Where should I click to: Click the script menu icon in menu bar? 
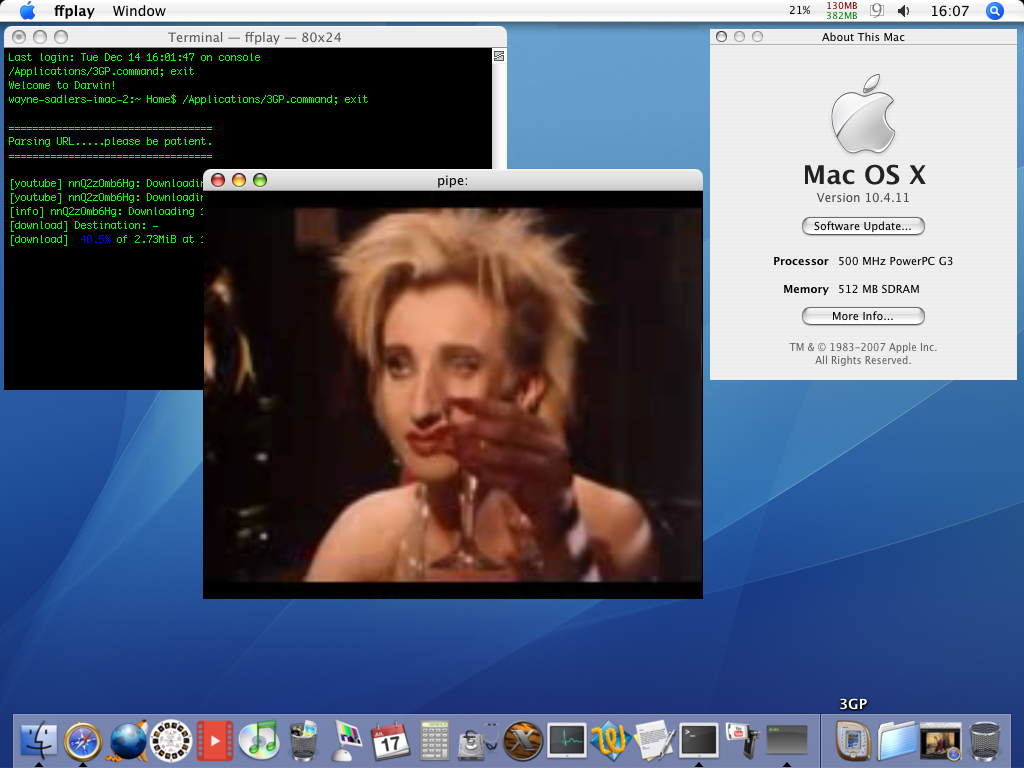coord(877,10)
